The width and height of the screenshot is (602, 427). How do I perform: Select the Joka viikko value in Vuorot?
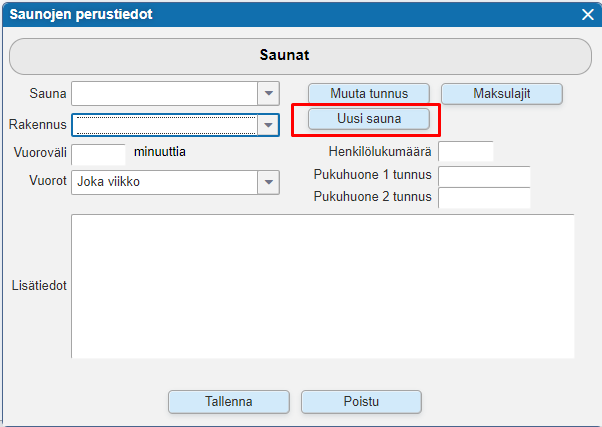point(109,182)
